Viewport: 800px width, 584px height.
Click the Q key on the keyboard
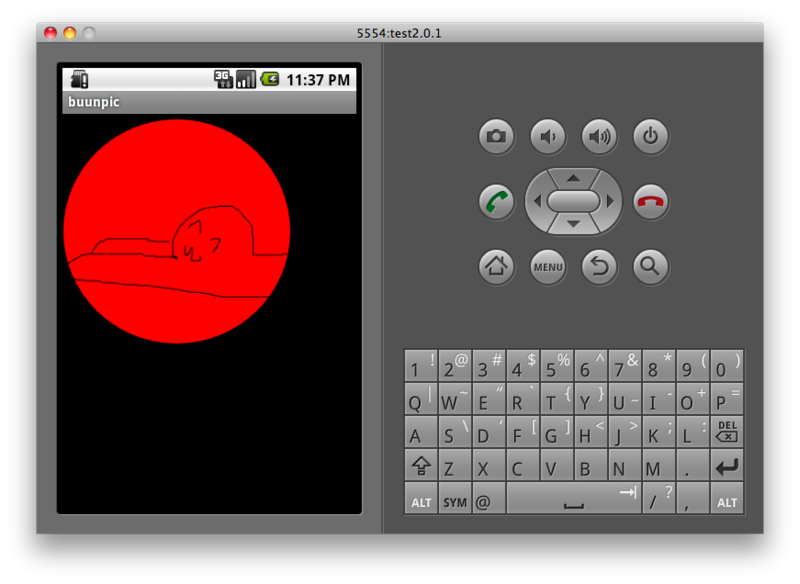point(421,399)
